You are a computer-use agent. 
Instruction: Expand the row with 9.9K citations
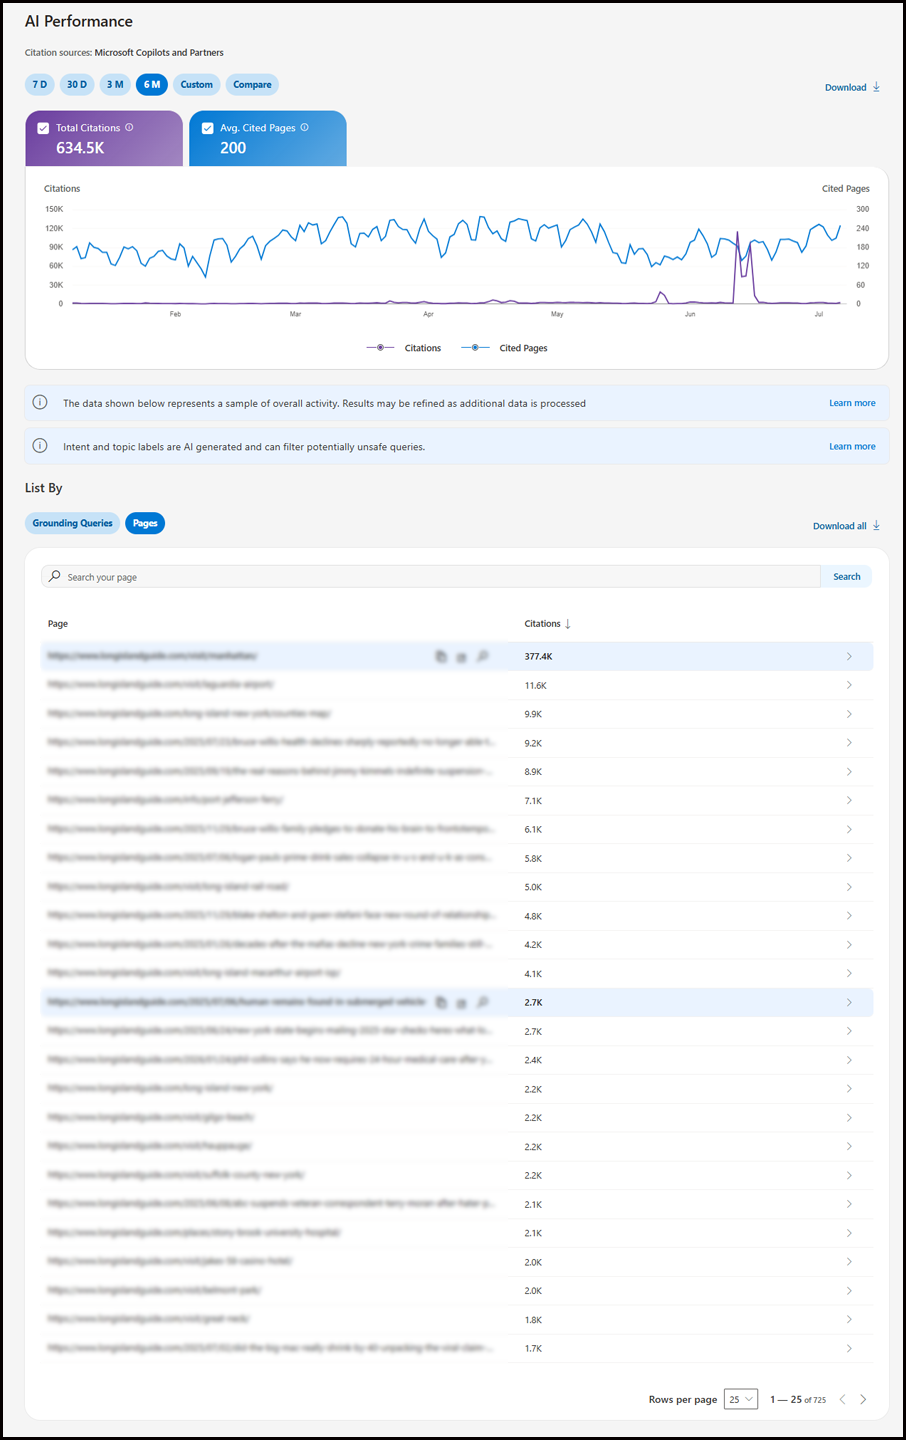[x=849, y=714]
